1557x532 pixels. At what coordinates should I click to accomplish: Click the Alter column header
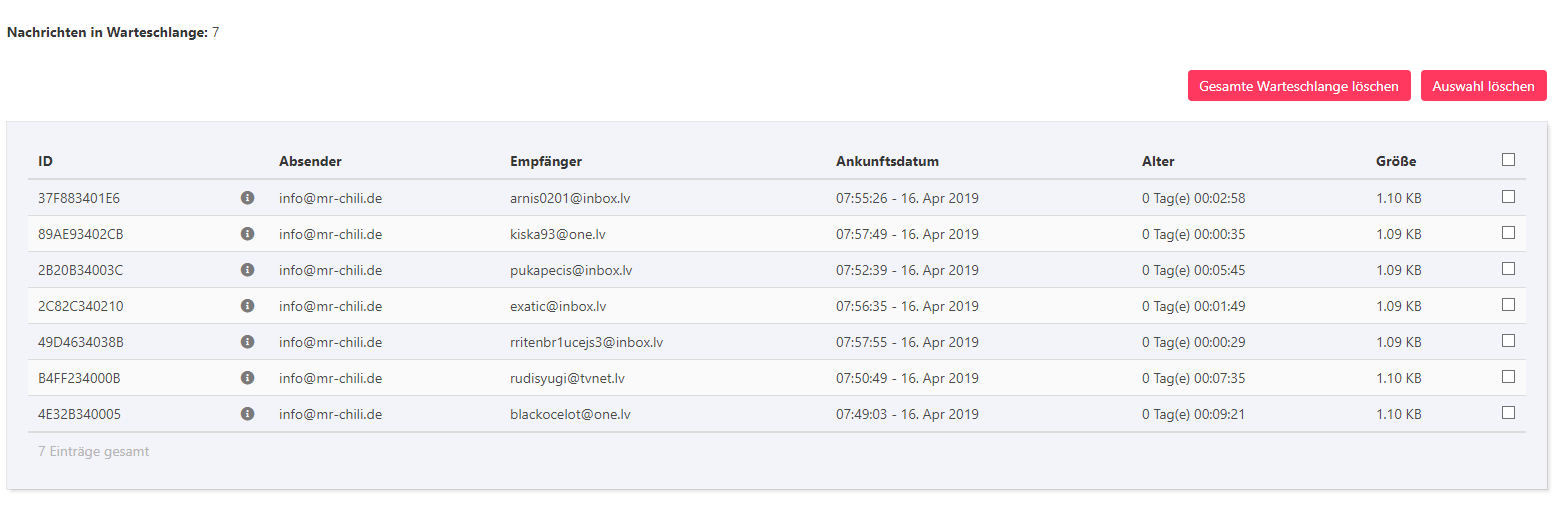1158,162
